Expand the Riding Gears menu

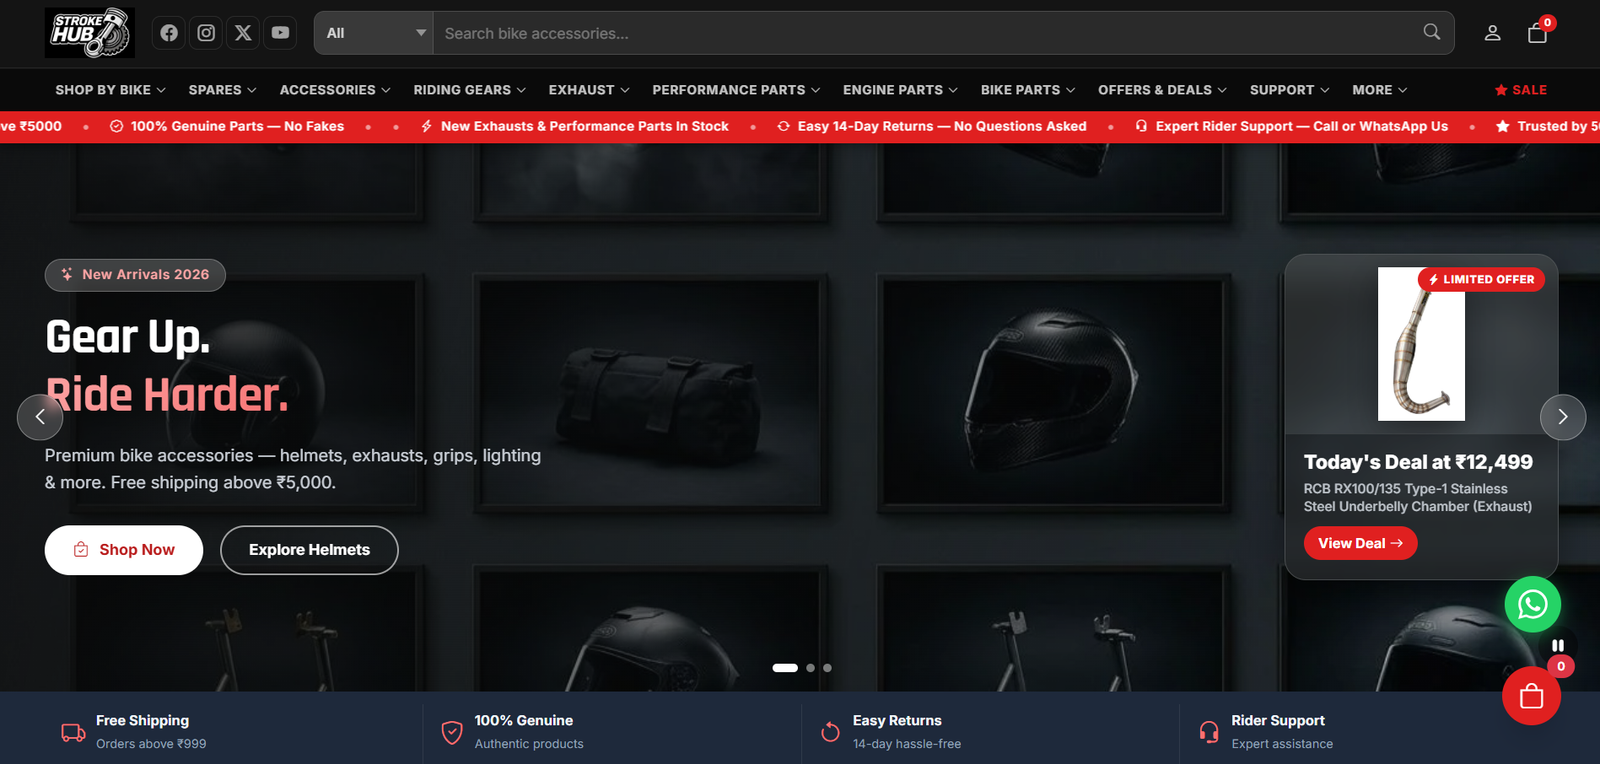(469, 90)
